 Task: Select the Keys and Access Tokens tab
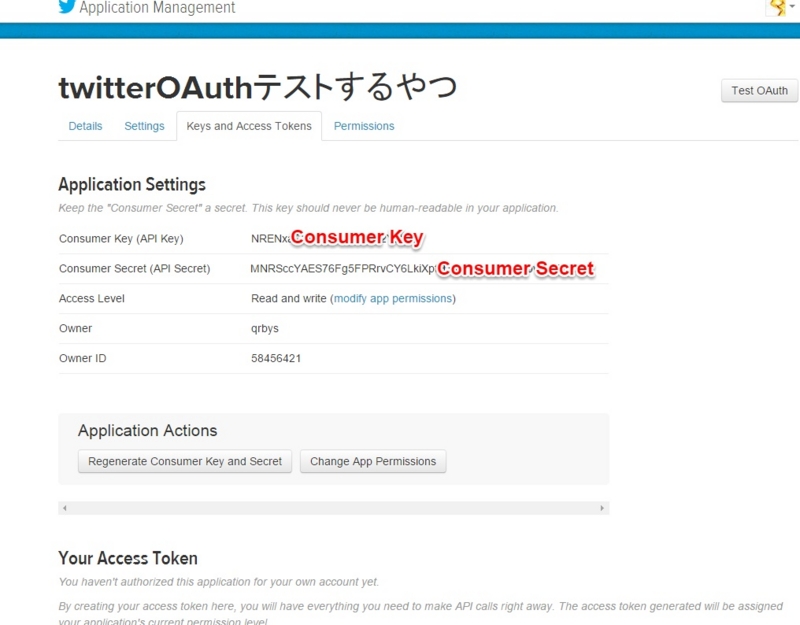[249, 126]
